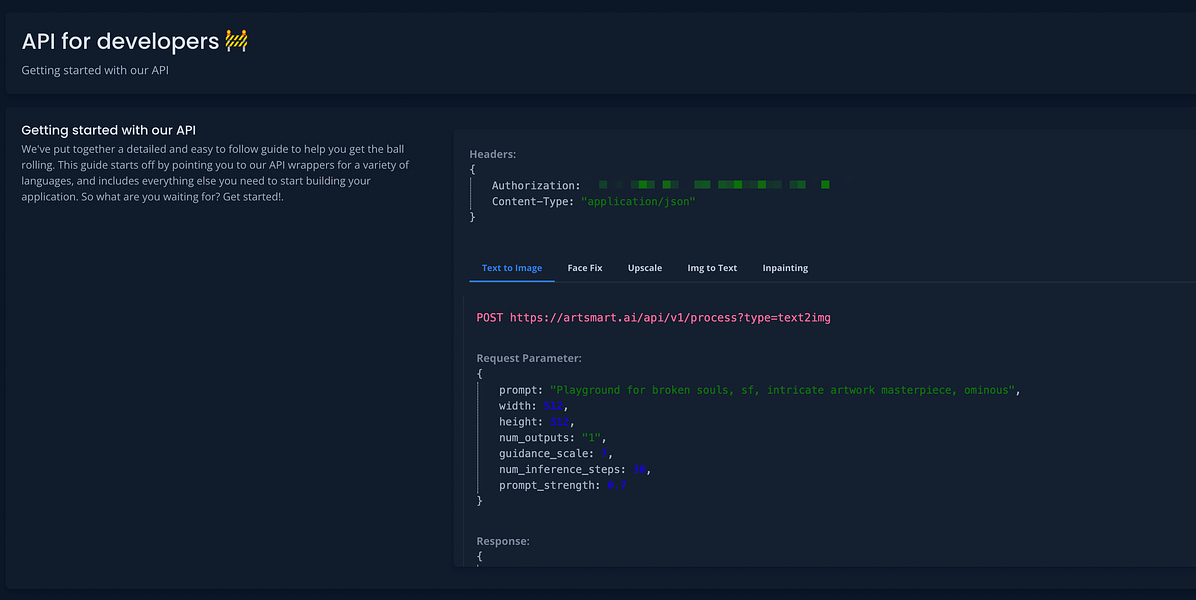Click the 'Content-Type:' key label
Viewport: 1196px width, 600px height.
[533, 202]
